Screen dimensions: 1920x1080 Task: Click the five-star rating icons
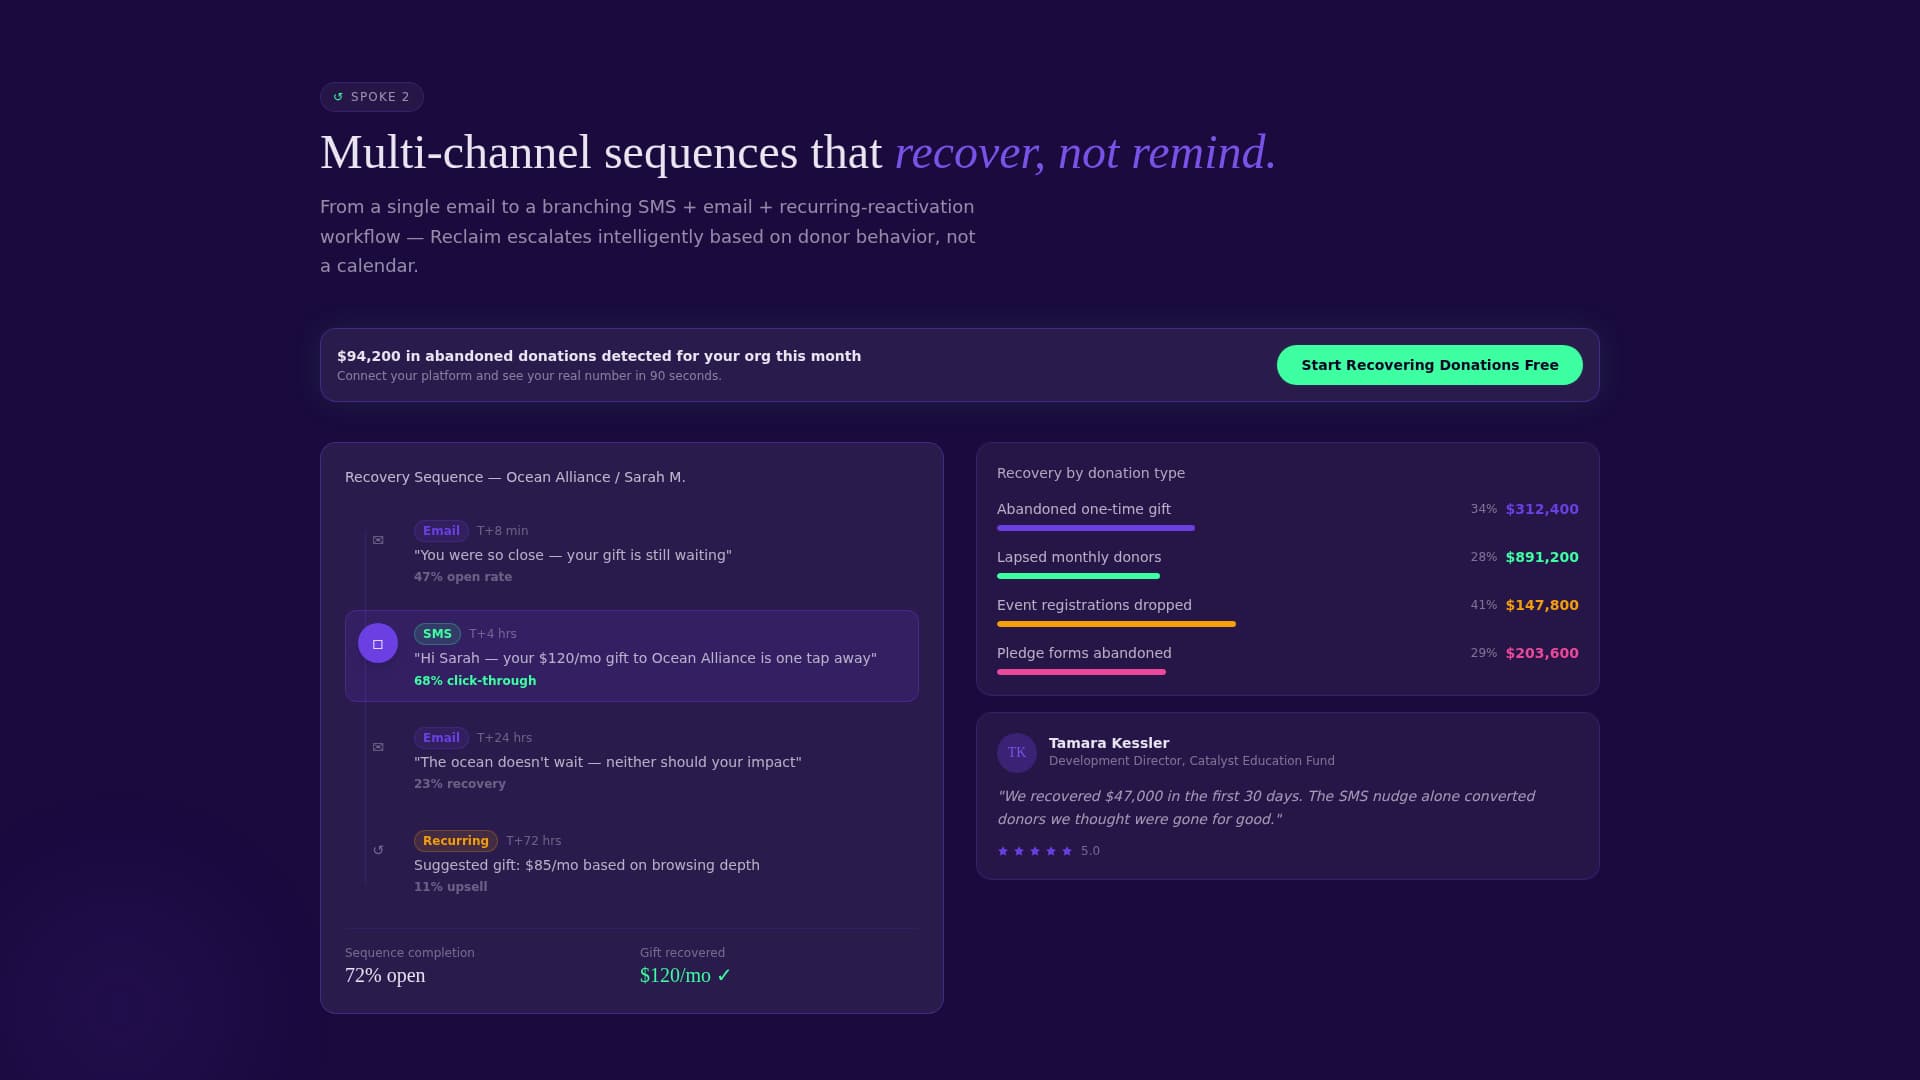[x=1035, y=851]
